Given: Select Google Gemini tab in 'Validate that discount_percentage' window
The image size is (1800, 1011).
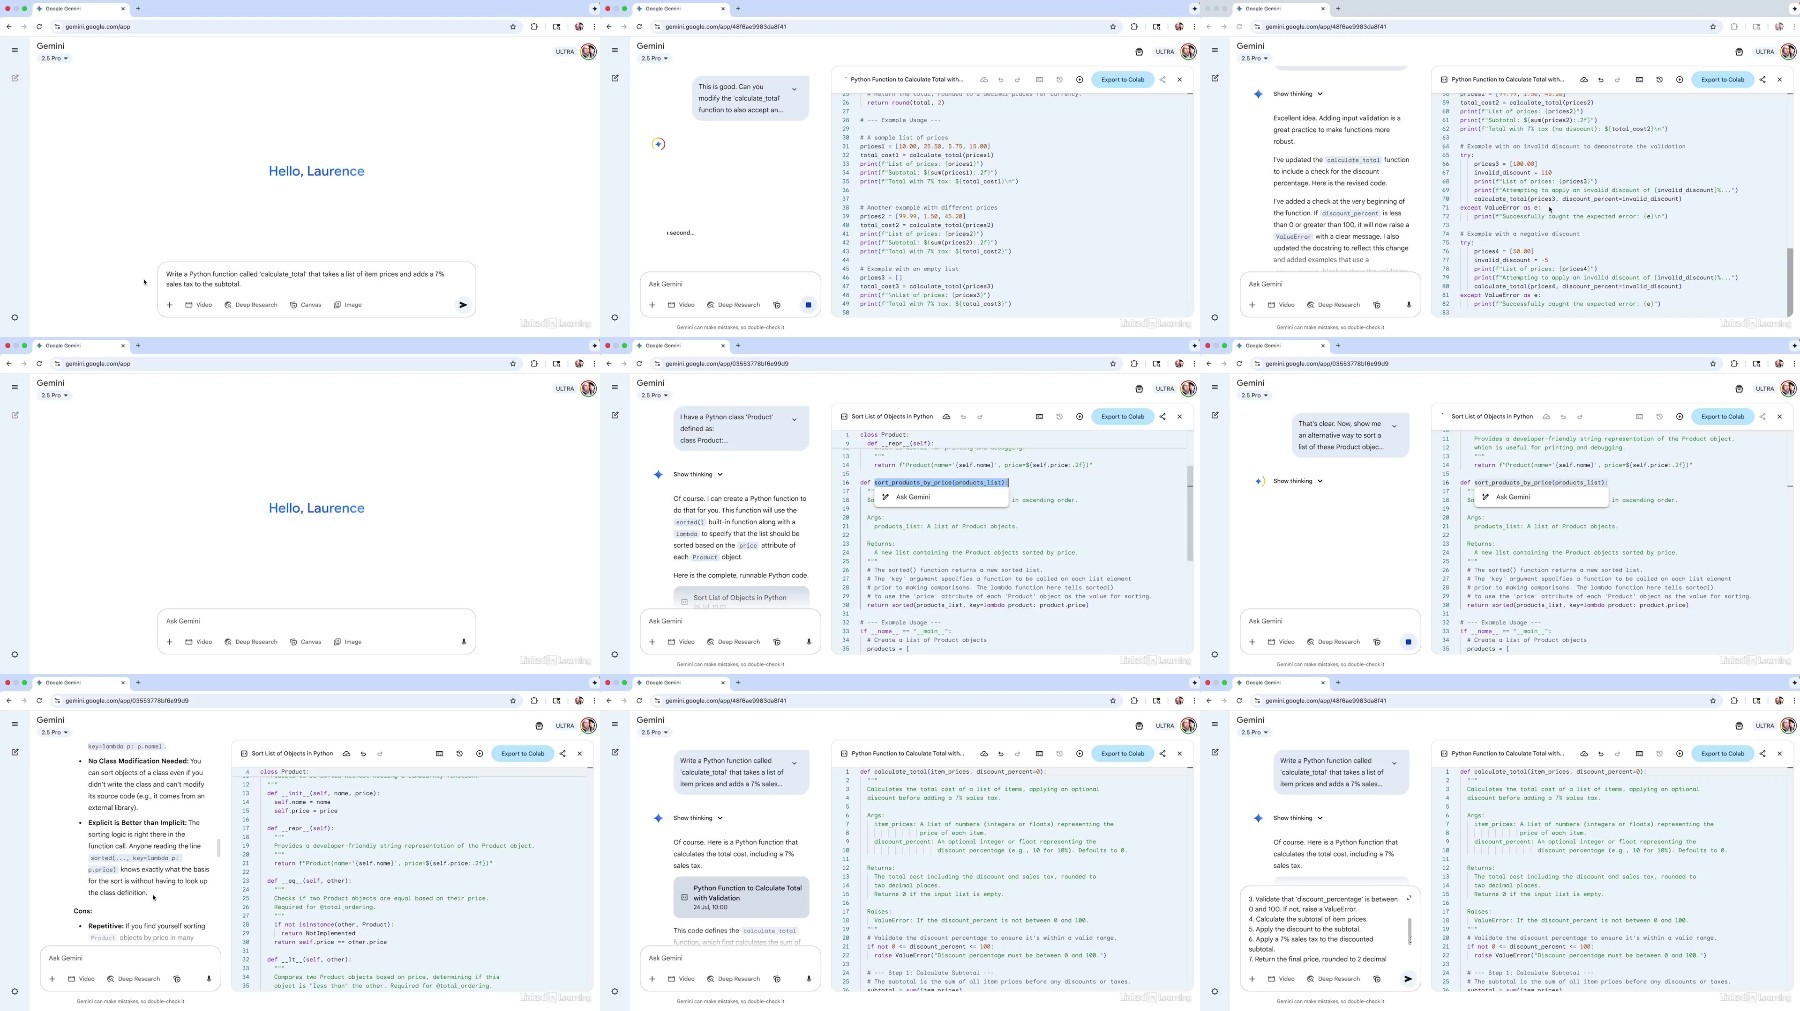Looking at the screenshot, I should pyautogui.click(x=1280, y=682).
